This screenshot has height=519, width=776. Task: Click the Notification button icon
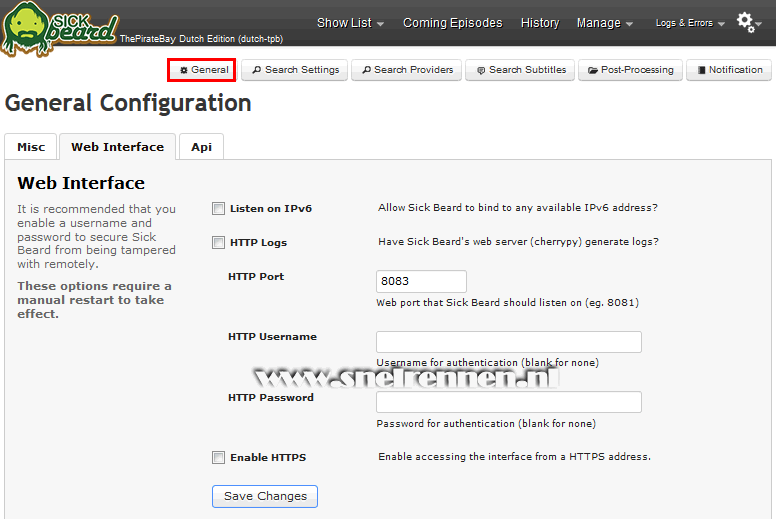pos(701,70)
